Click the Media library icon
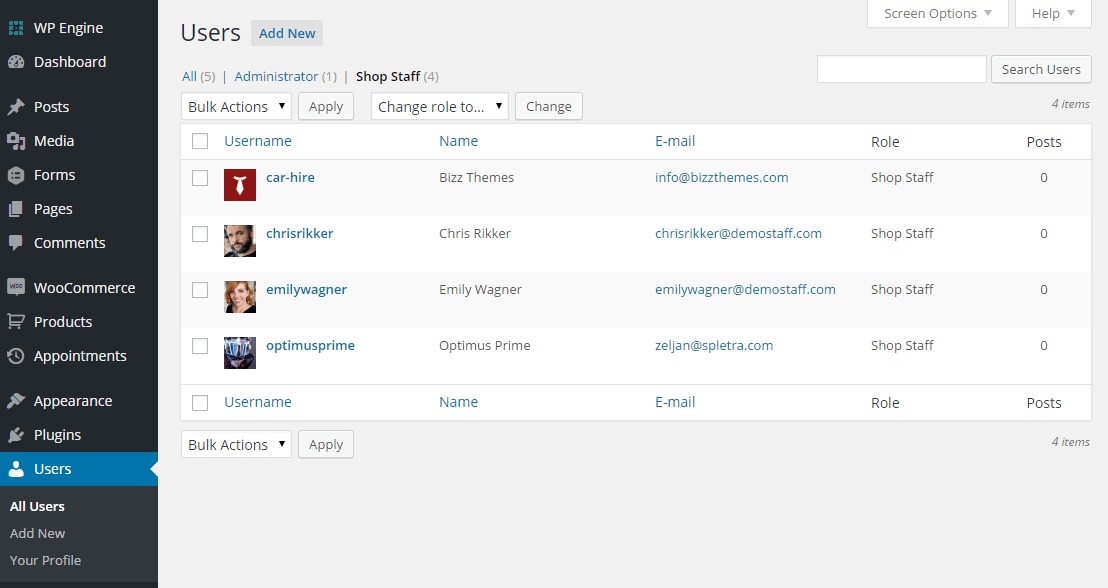 coord(16,141)
